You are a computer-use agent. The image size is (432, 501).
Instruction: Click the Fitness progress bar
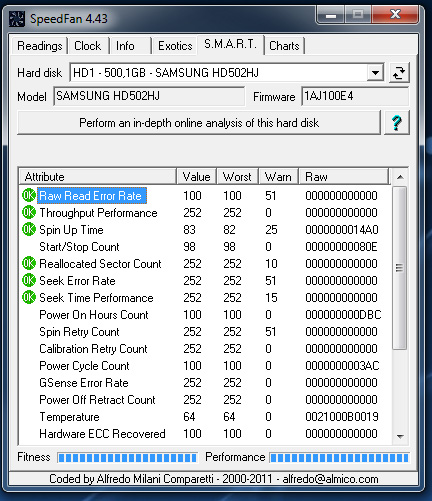click(128, 457)
